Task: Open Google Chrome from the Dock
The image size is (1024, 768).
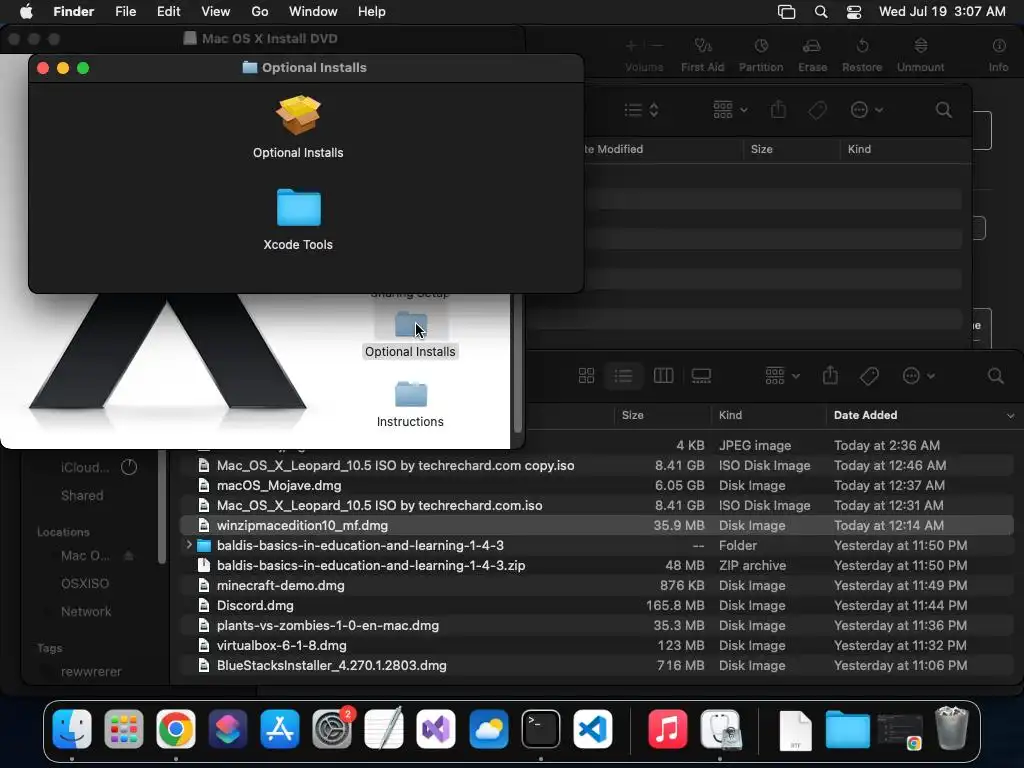Action: coord(175,729)
